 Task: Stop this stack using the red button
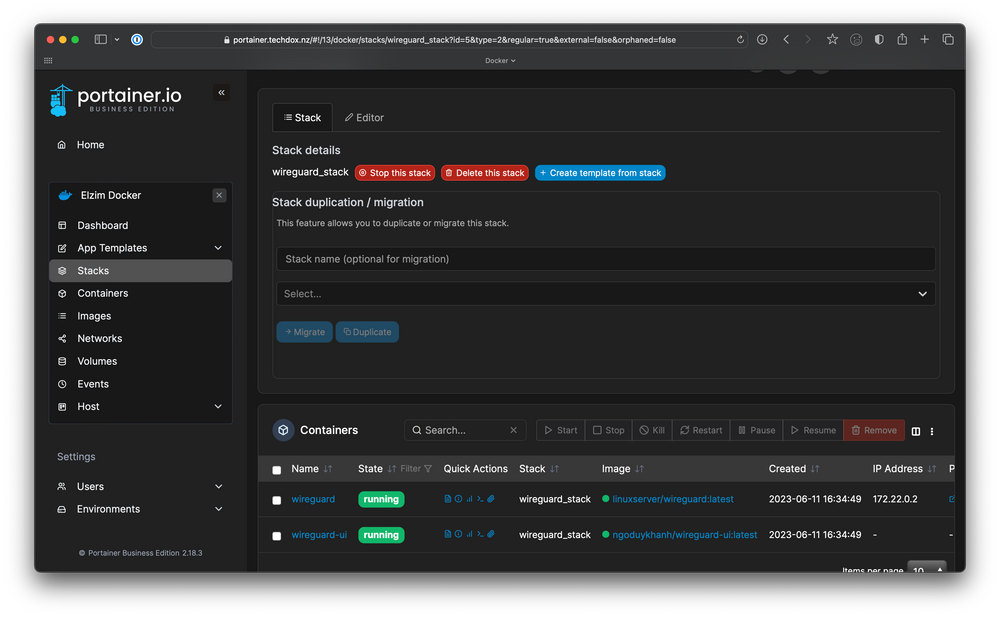point(394,172)
